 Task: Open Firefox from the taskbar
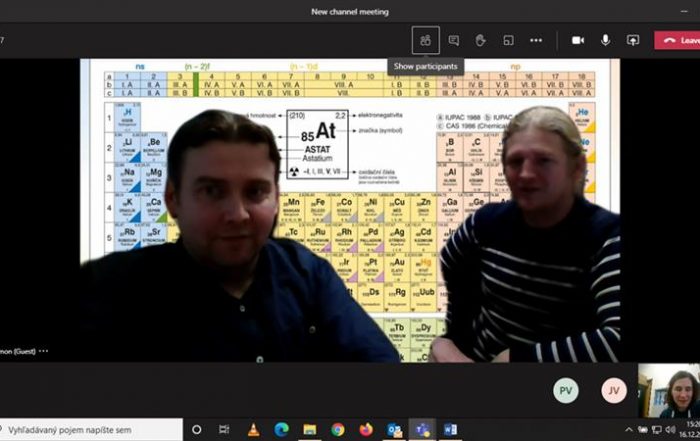366,430
